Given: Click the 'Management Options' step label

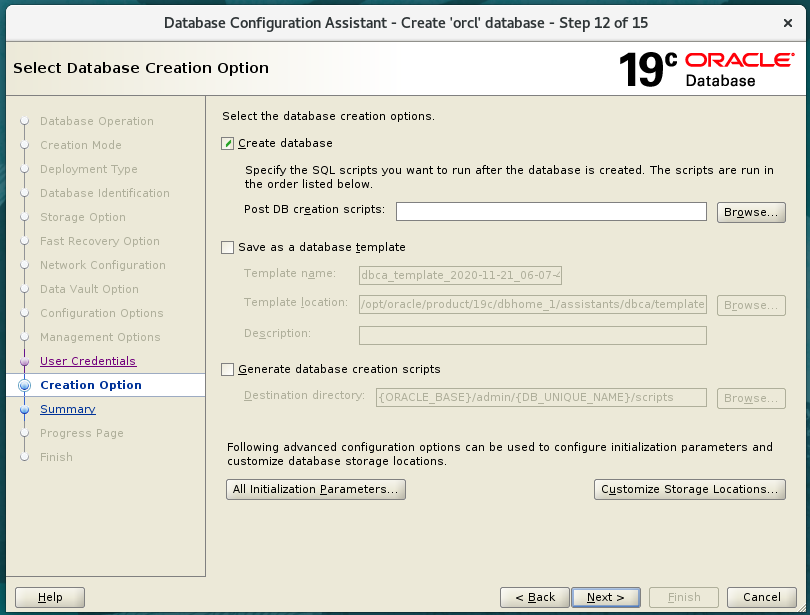Looking at the screenshot, I should (100, 337).
